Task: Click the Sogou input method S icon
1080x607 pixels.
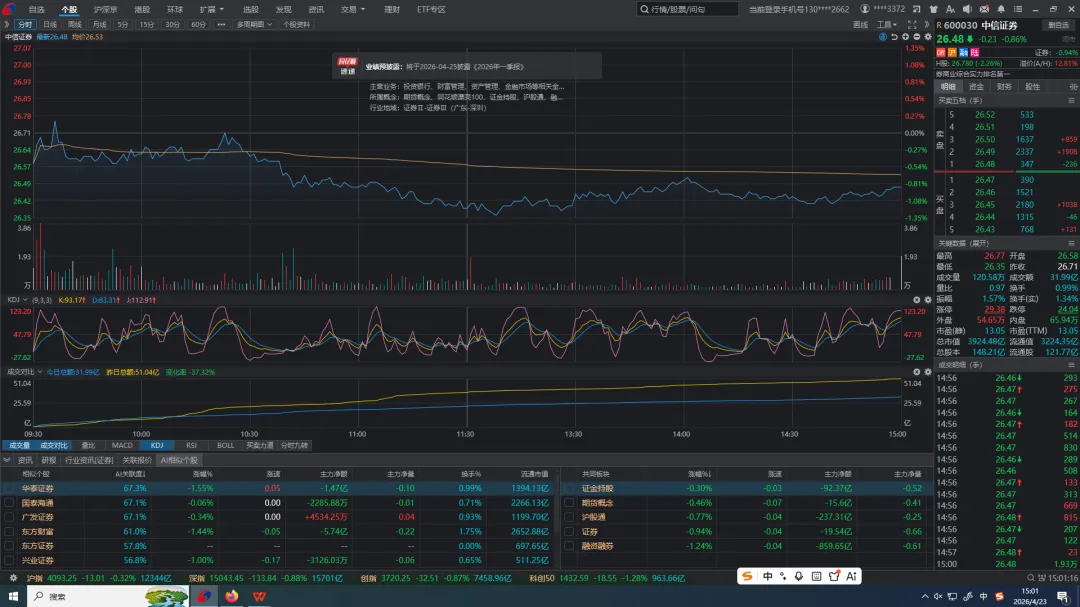Action: pyautogui.click(x=747, y=576)
